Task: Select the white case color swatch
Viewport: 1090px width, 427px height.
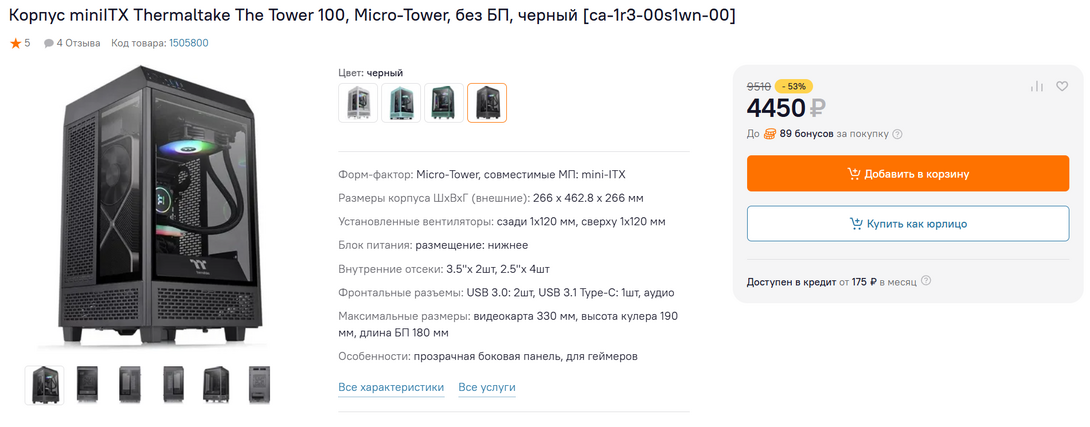Action: click(358, 102)
